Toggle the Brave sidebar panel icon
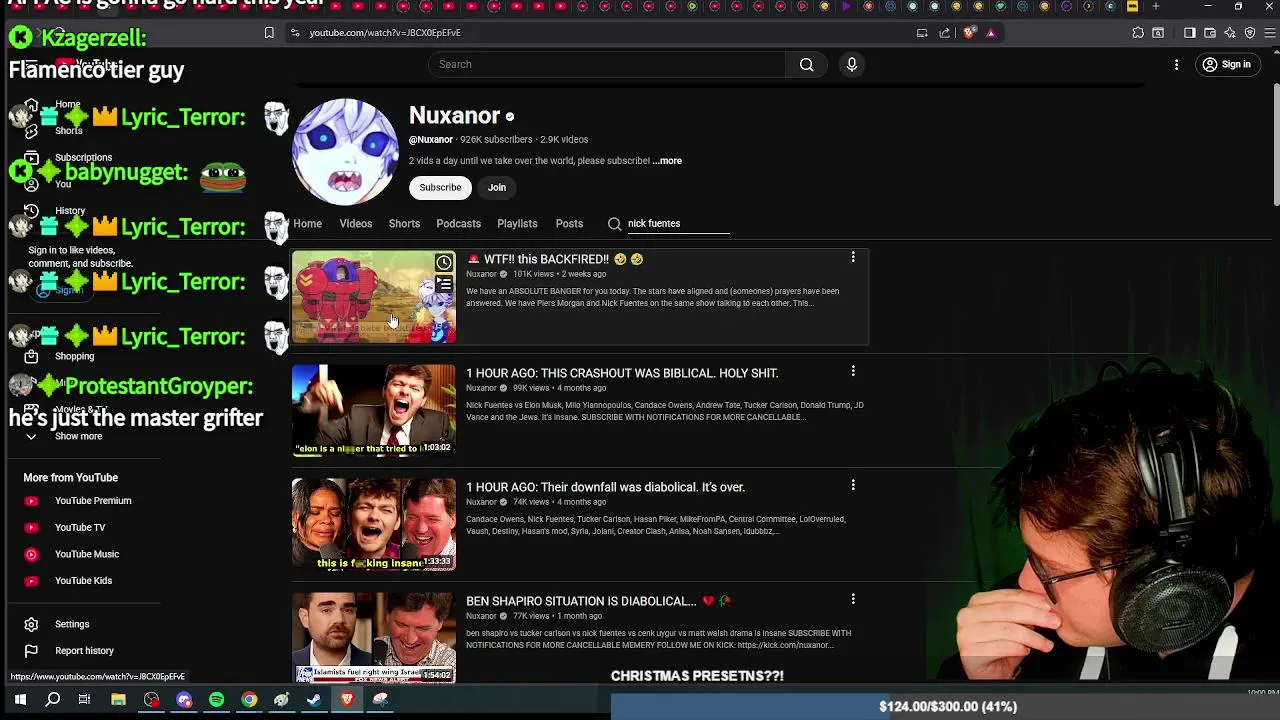Image resolution: width=1280 pixels, height=720 pixels. [x=1189, y=33]
